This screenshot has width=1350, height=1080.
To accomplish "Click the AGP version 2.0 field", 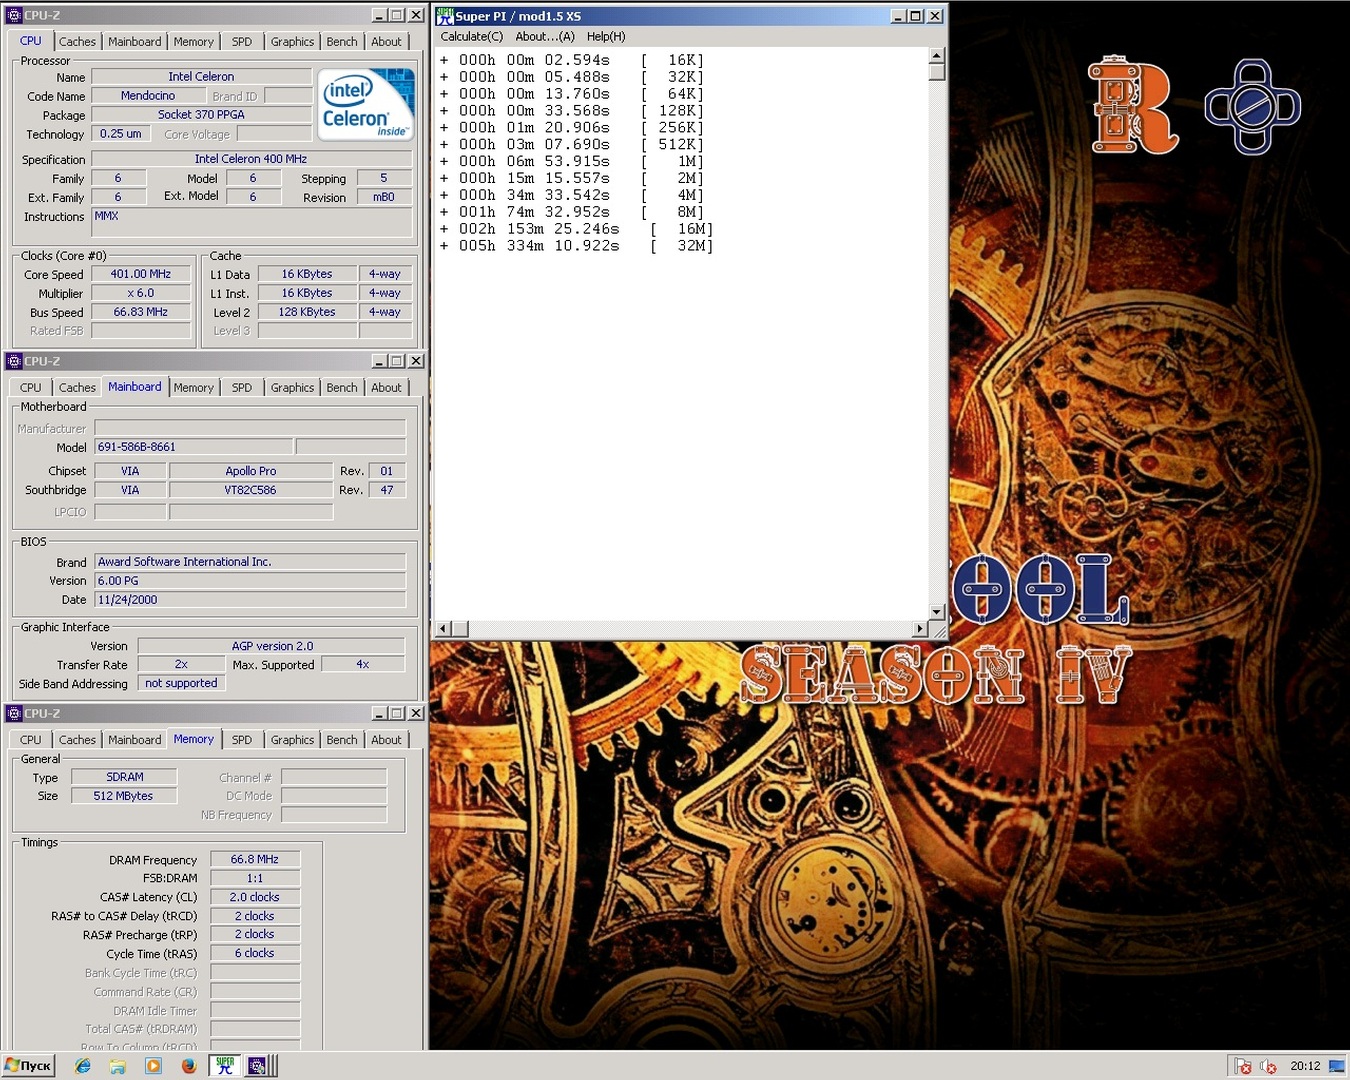I will point(272,646).
